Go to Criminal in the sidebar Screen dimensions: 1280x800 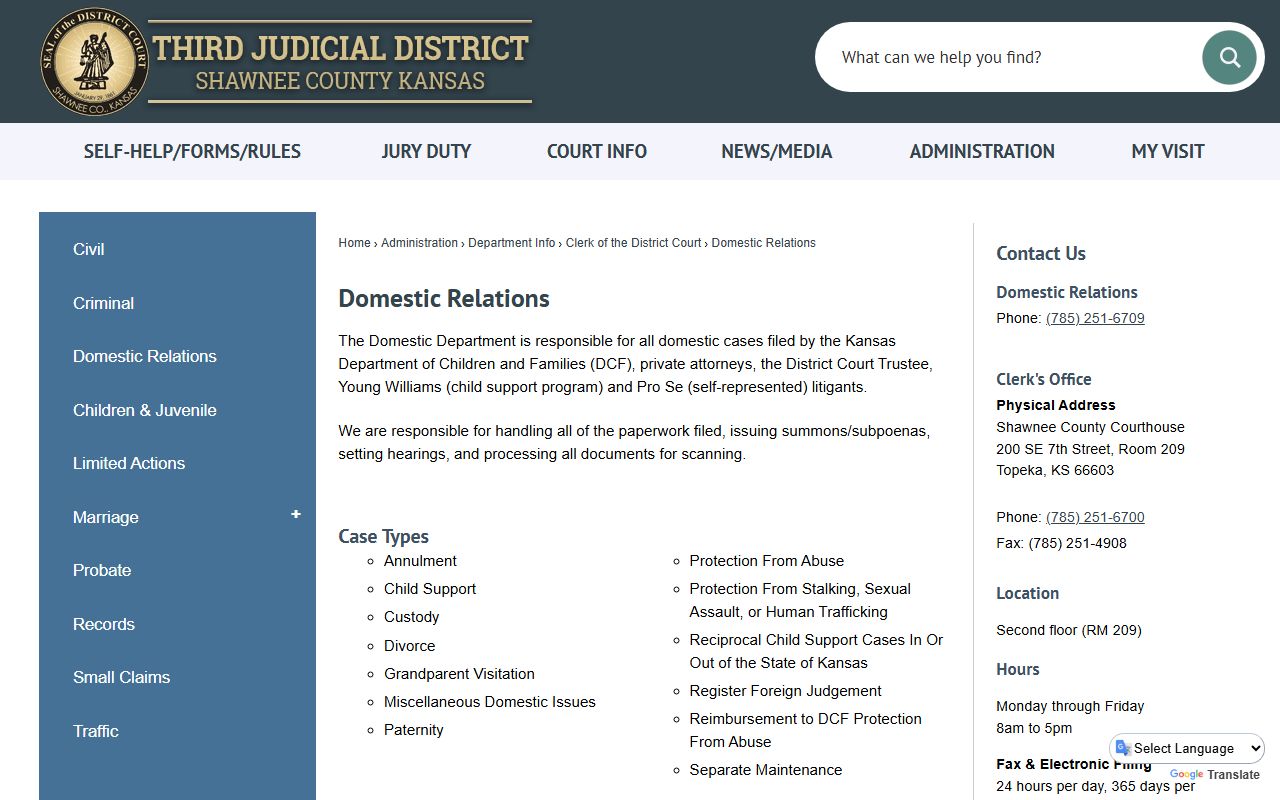103,303
